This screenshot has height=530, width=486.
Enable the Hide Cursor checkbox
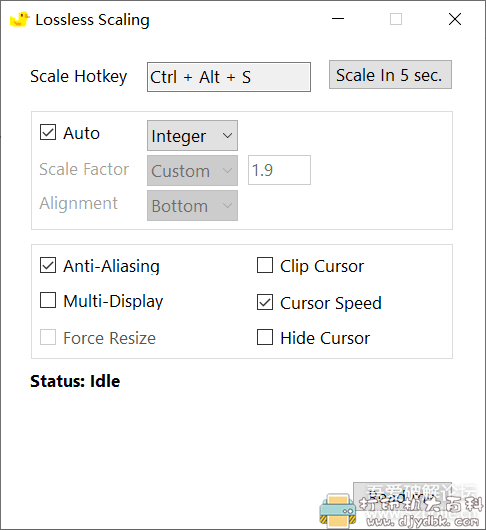pyautogui.click(x=265, y=337)
